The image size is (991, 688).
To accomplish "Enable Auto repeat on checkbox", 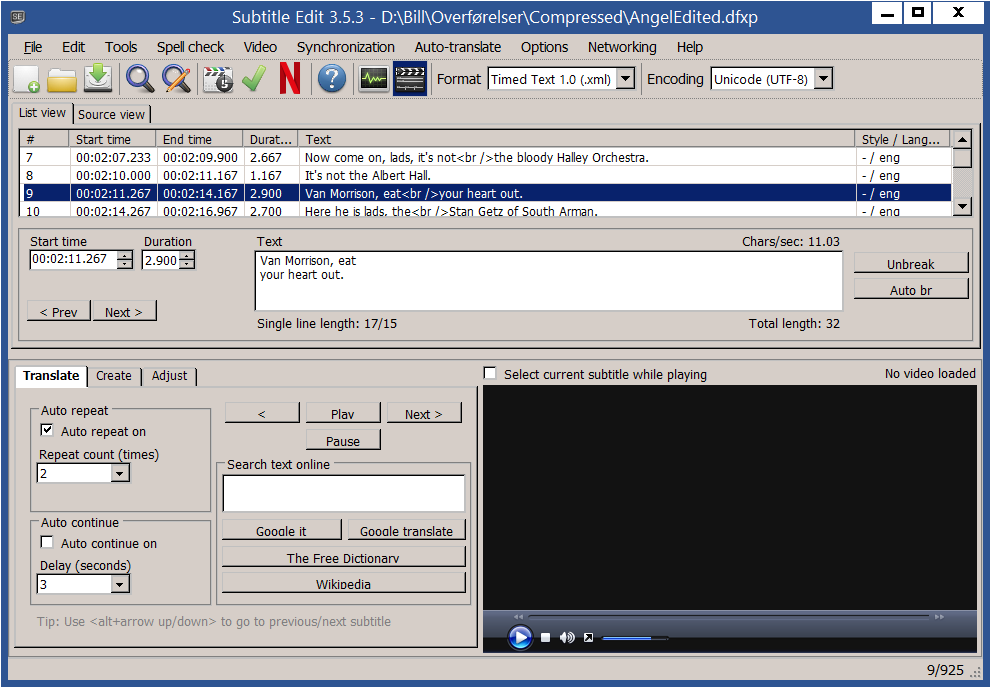I will pos(47,430).
